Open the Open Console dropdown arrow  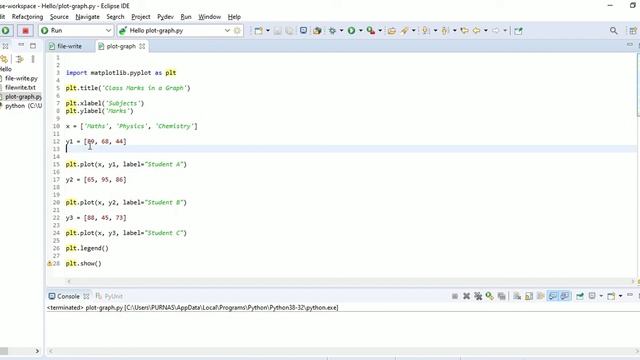620,296
